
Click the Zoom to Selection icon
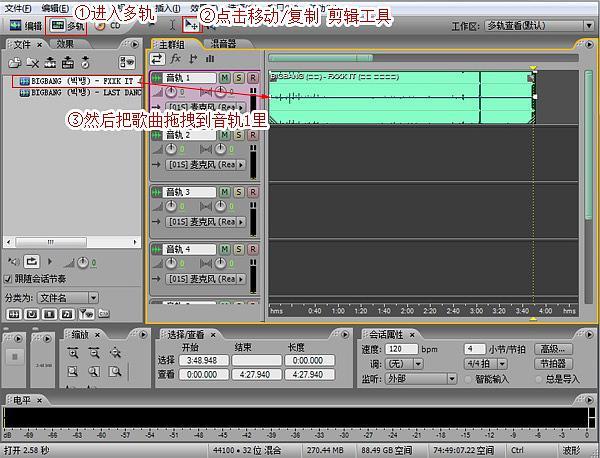pos(73,371)
